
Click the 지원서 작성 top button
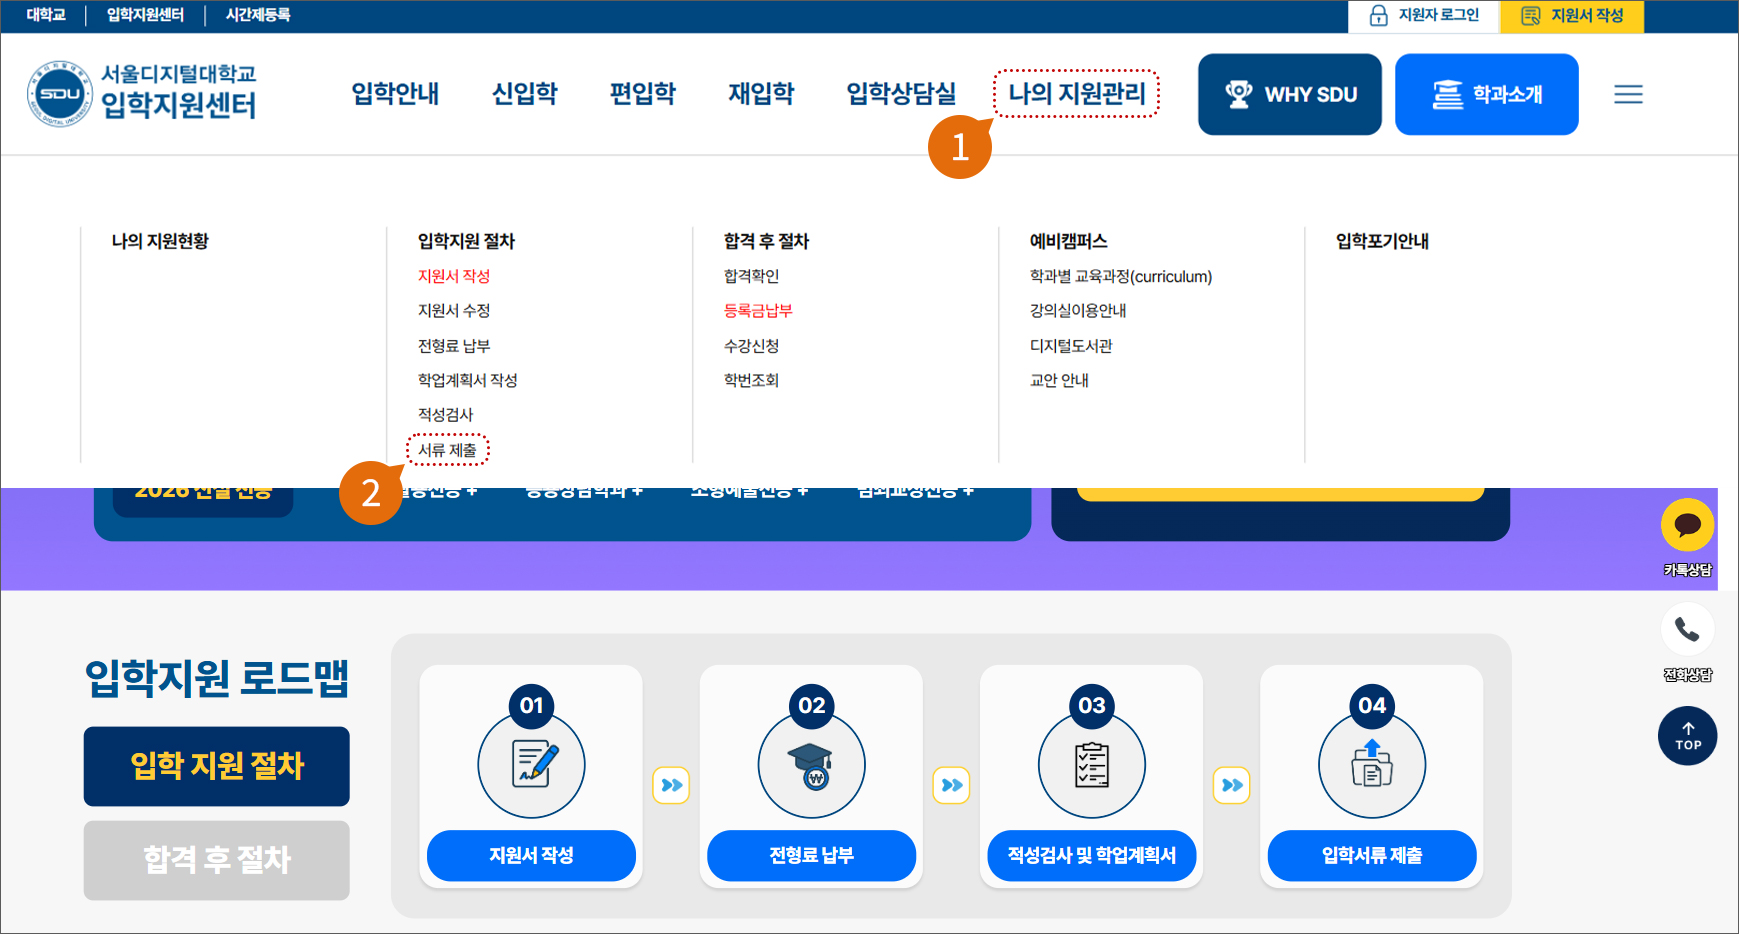[x=1572, y=16]
